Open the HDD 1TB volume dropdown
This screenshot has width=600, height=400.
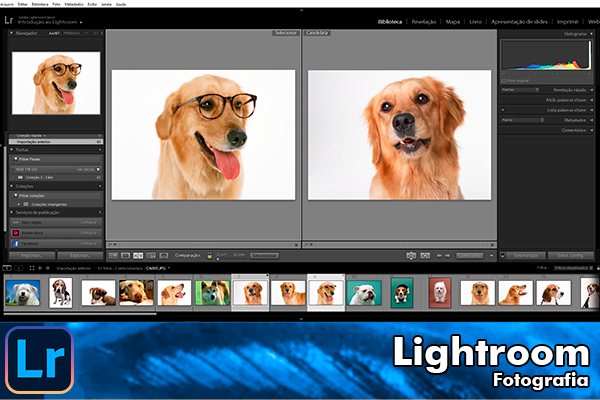(98, 169)
